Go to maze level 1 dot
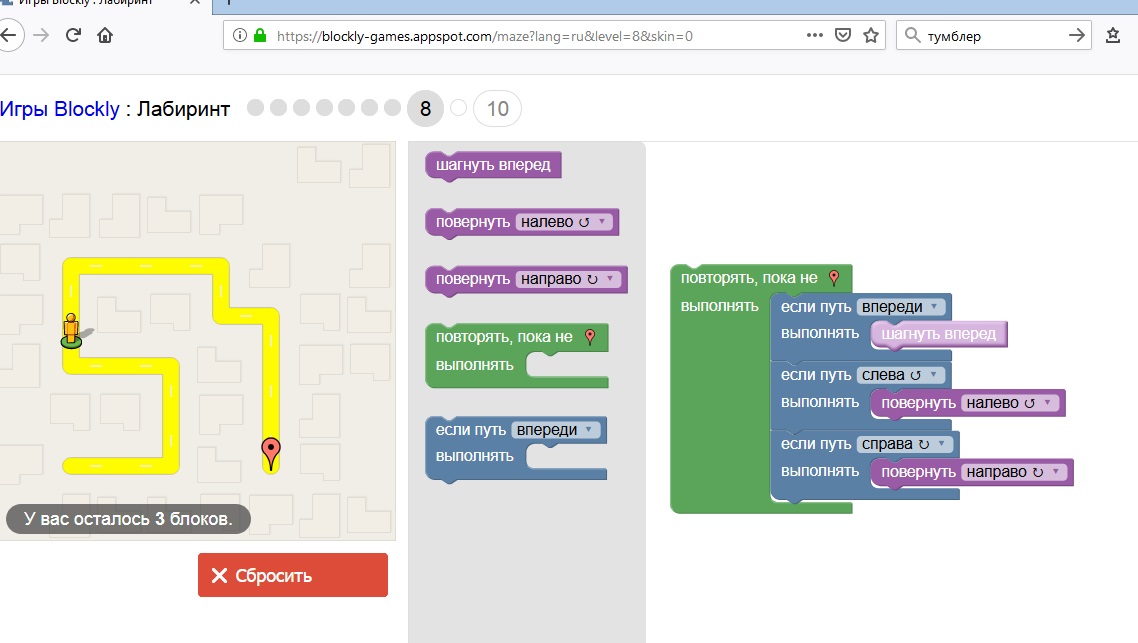The width and height of the screenshot is (1138, 643). 255,107
